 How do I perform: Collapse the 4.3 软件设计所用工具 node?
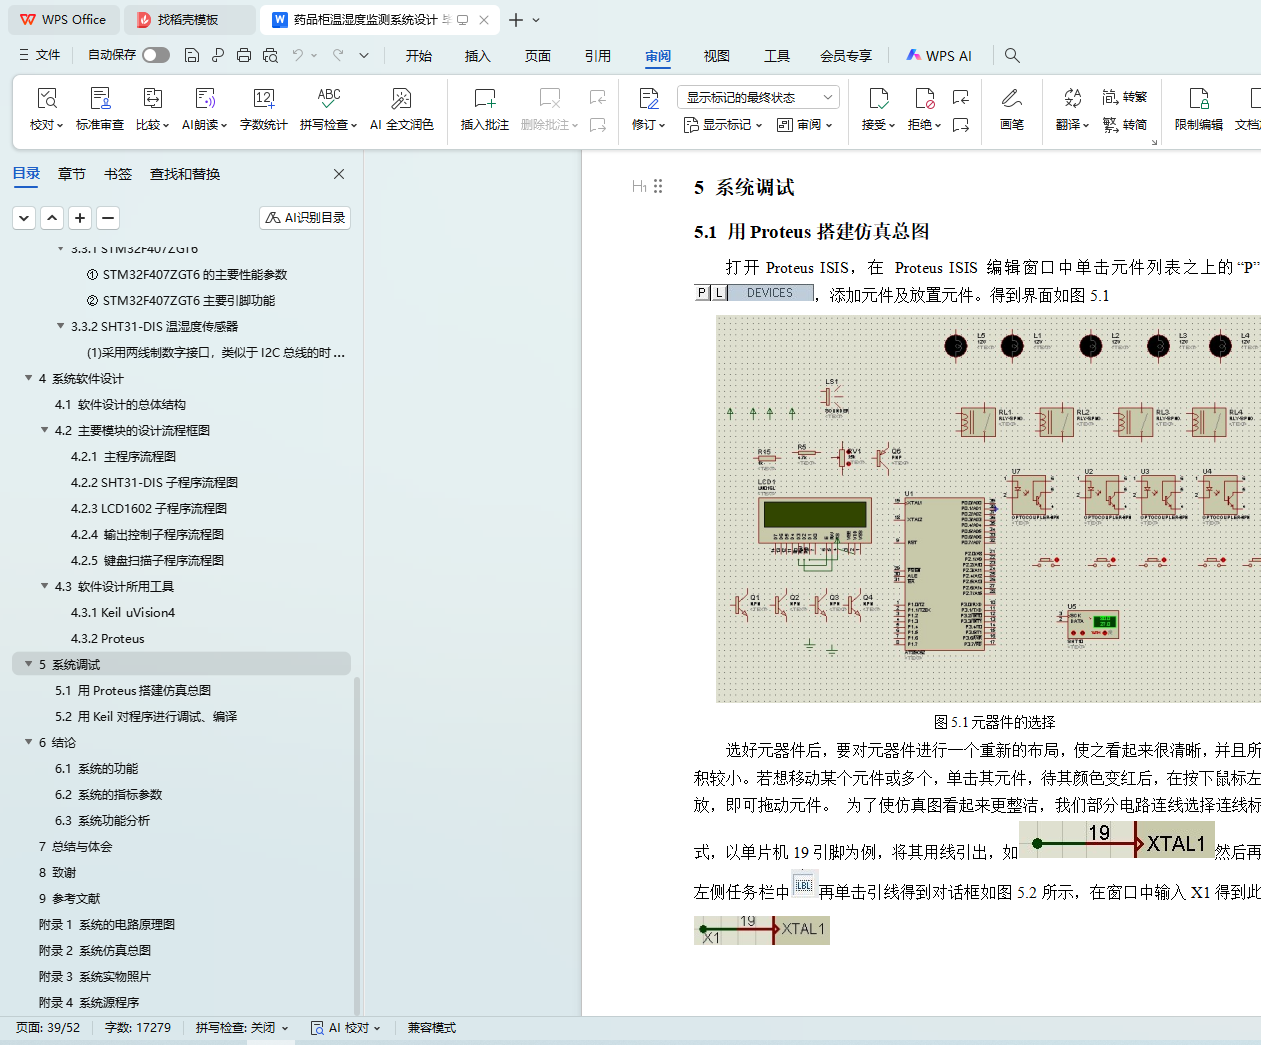pos(45,586)
